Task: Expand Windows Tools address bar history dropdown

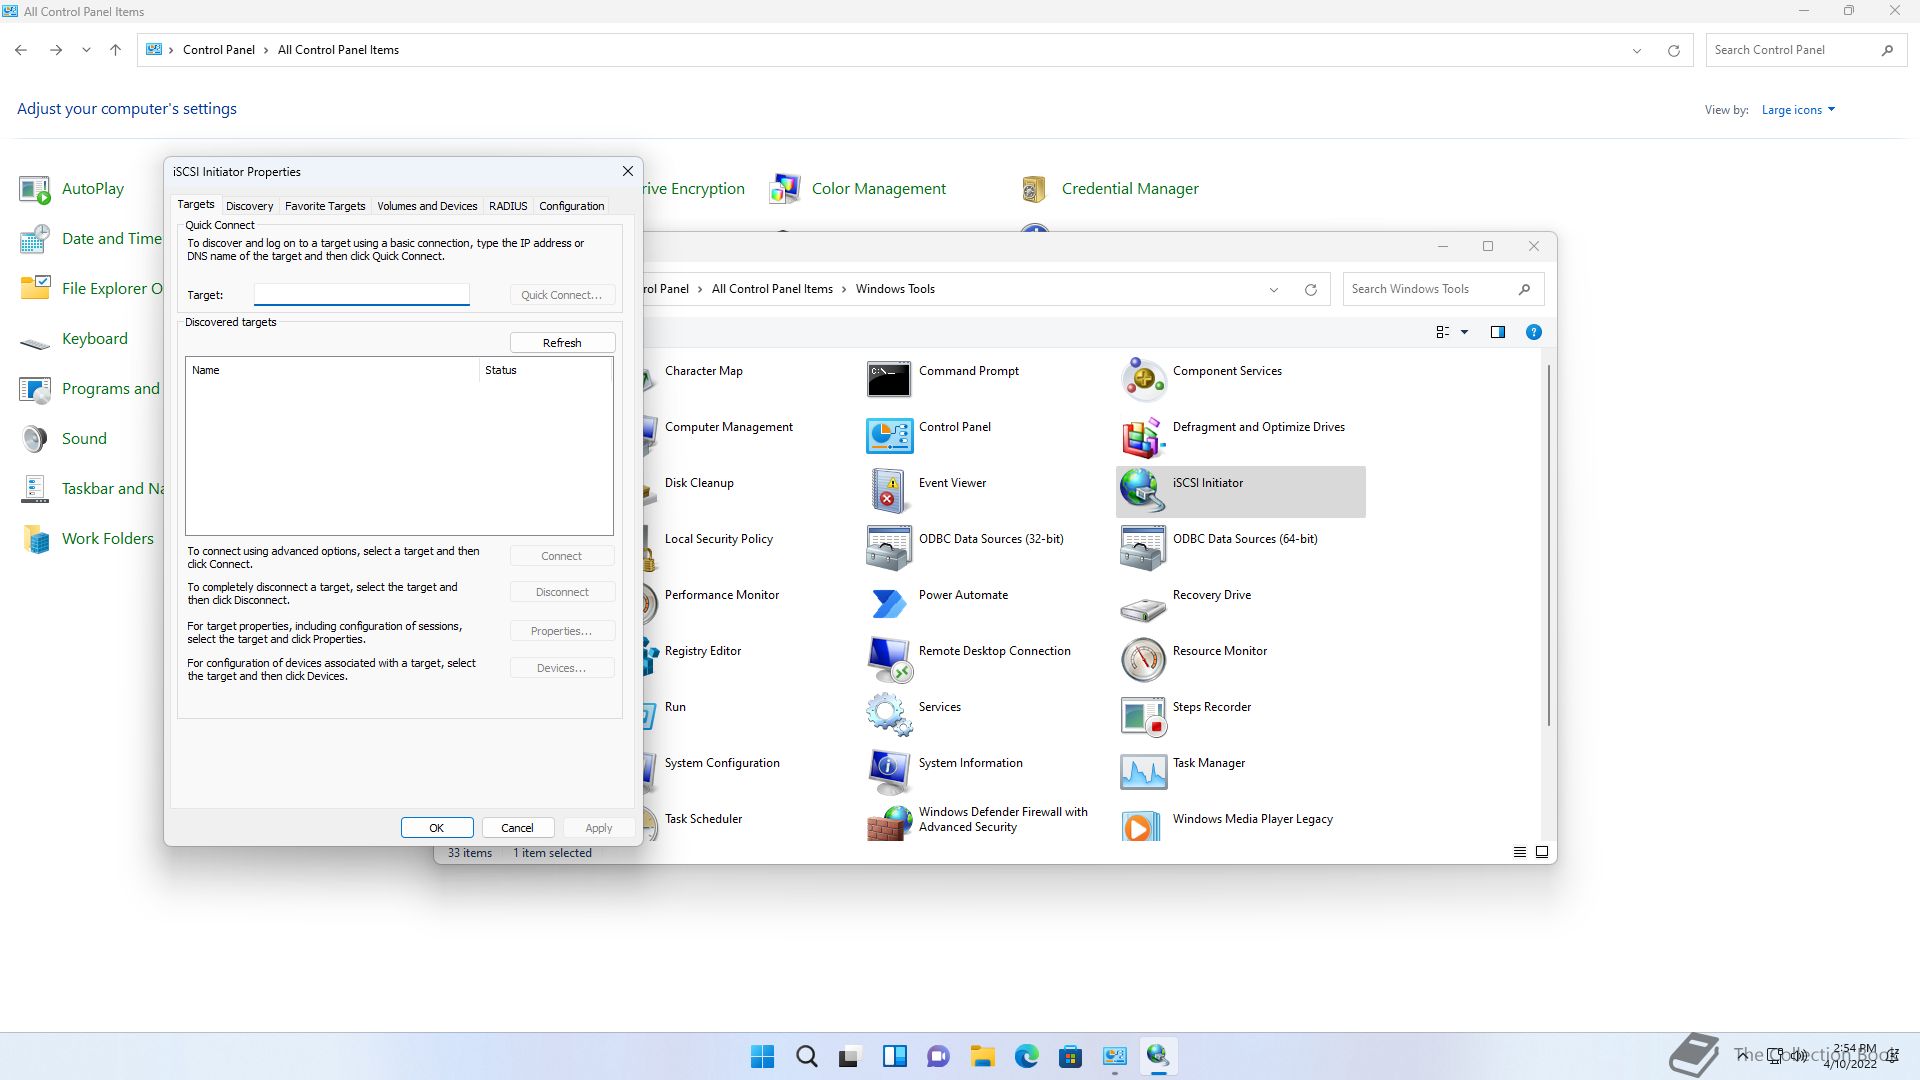Action: coord(1274,289)
